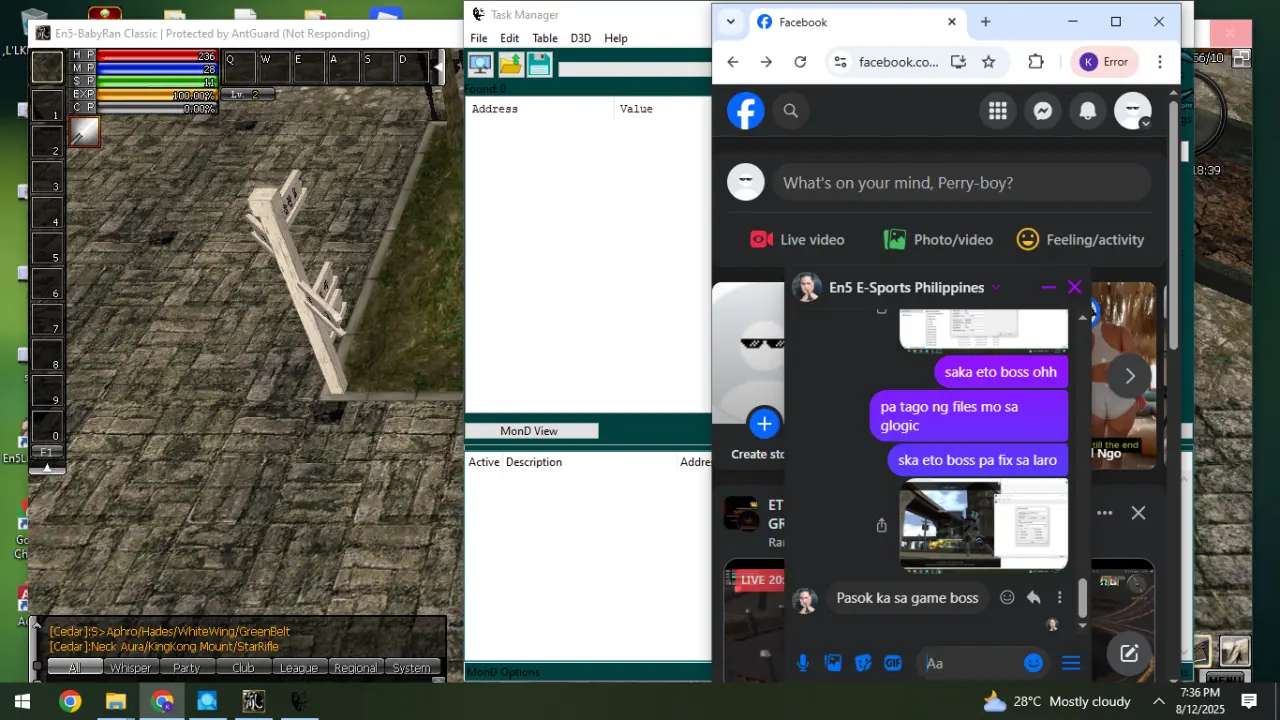The image size is (1280, 720).
Task: Open the Help menu in Task Manager
Action: coord(616,38)
